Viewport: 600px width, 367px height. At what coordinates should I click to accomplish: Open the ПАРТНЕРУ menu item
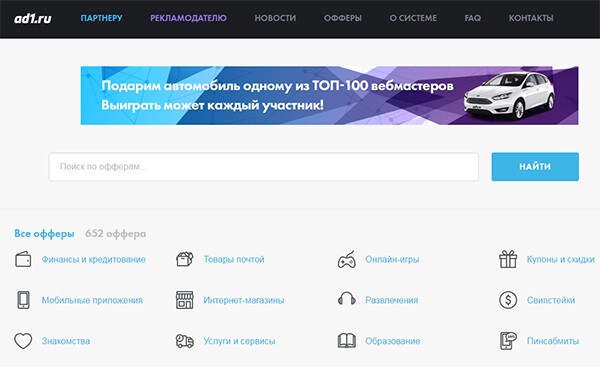tap(101, 18)
